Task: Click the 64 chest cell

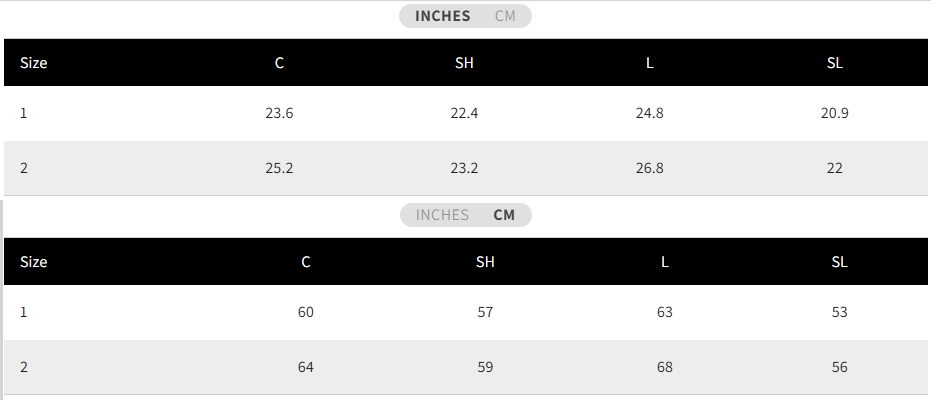Action: click(306, 367)
